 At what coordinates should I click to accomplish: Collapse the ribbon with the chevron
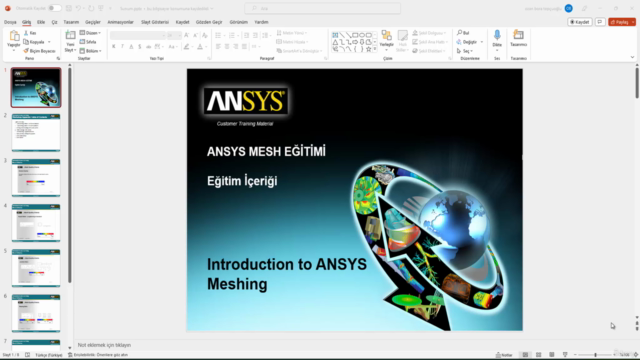[632, 57]
